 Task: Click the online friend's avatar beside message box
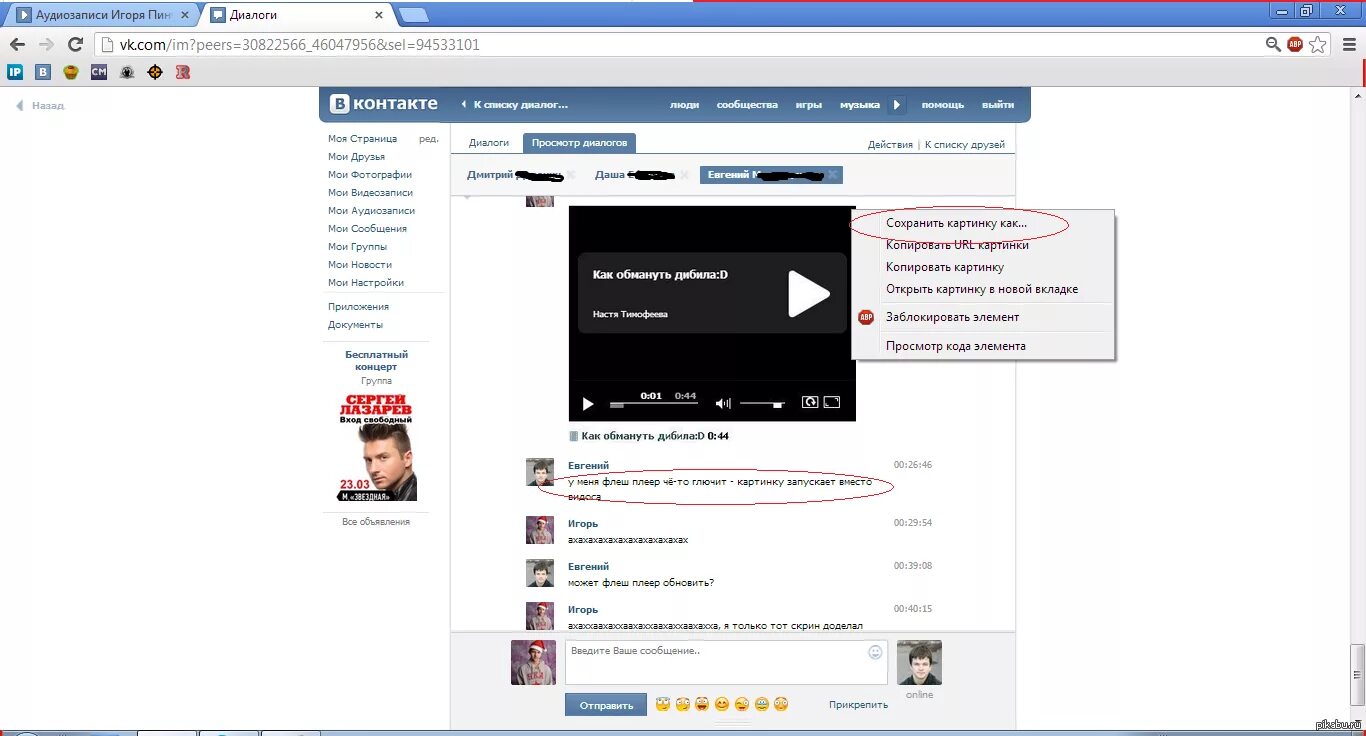[919, 662]
